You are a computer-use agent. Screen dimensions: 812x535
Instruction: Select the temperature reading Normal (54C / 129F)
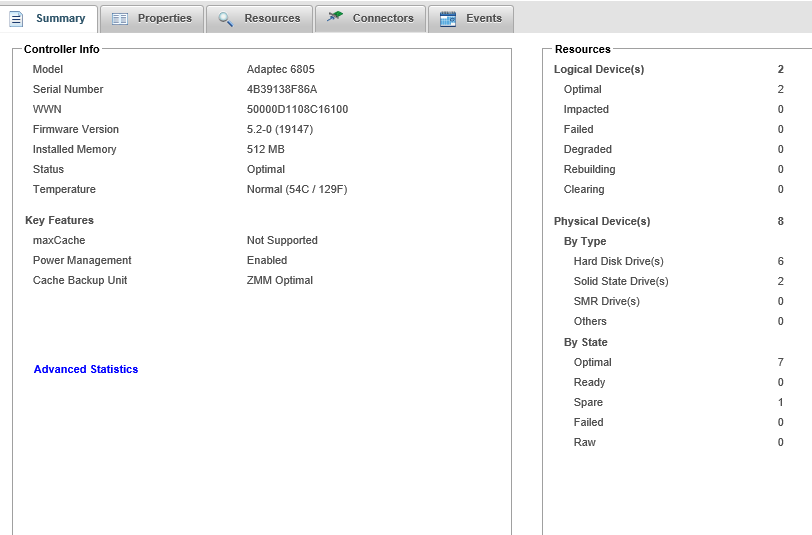[x=297, y=190]
